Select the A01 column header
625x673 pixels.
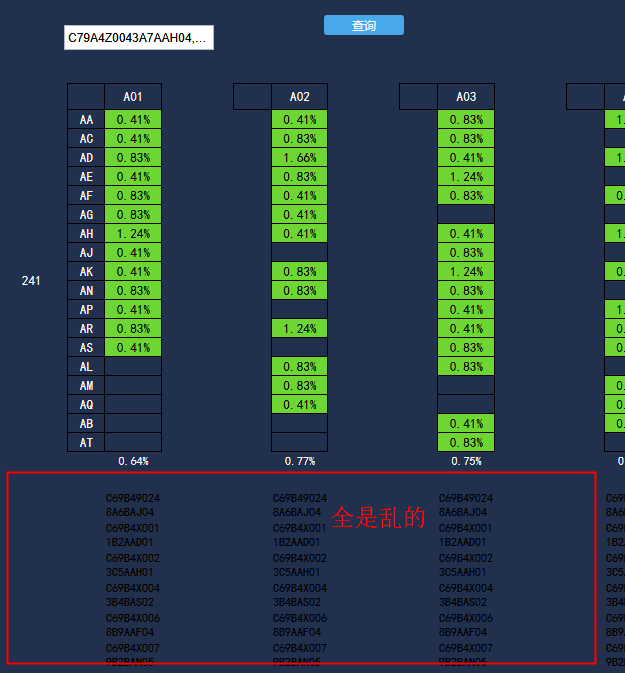click(133, 97)
